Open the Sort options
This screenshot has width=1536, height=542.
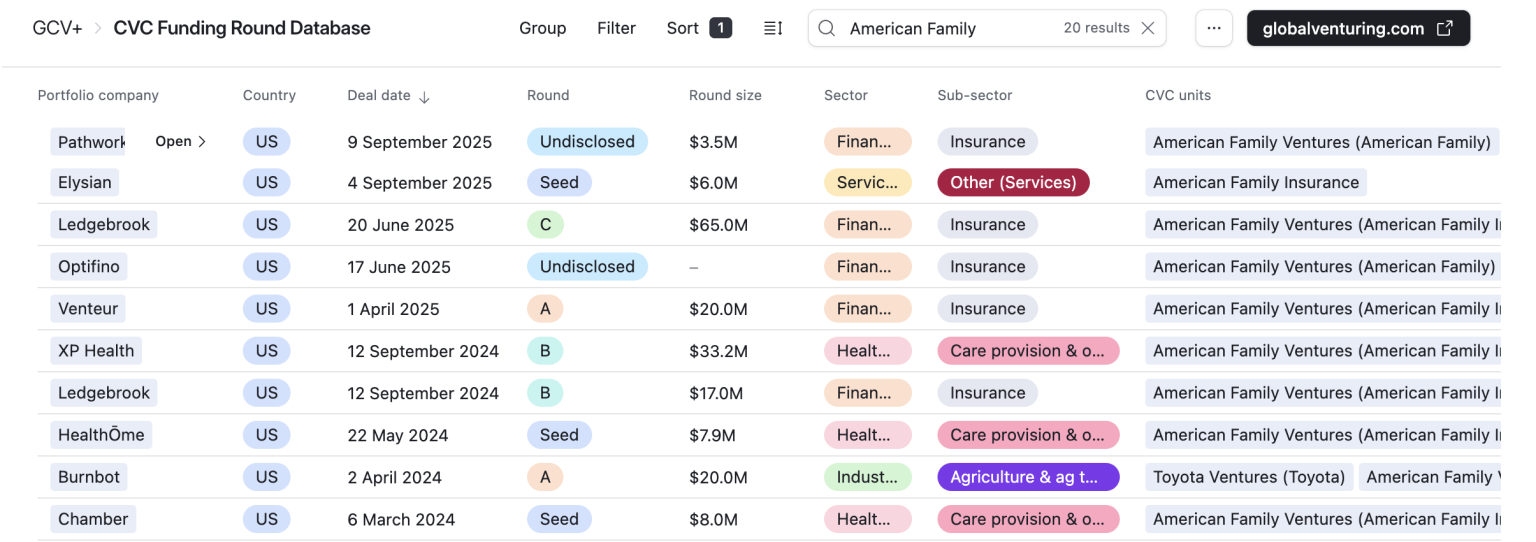(698, 28)
